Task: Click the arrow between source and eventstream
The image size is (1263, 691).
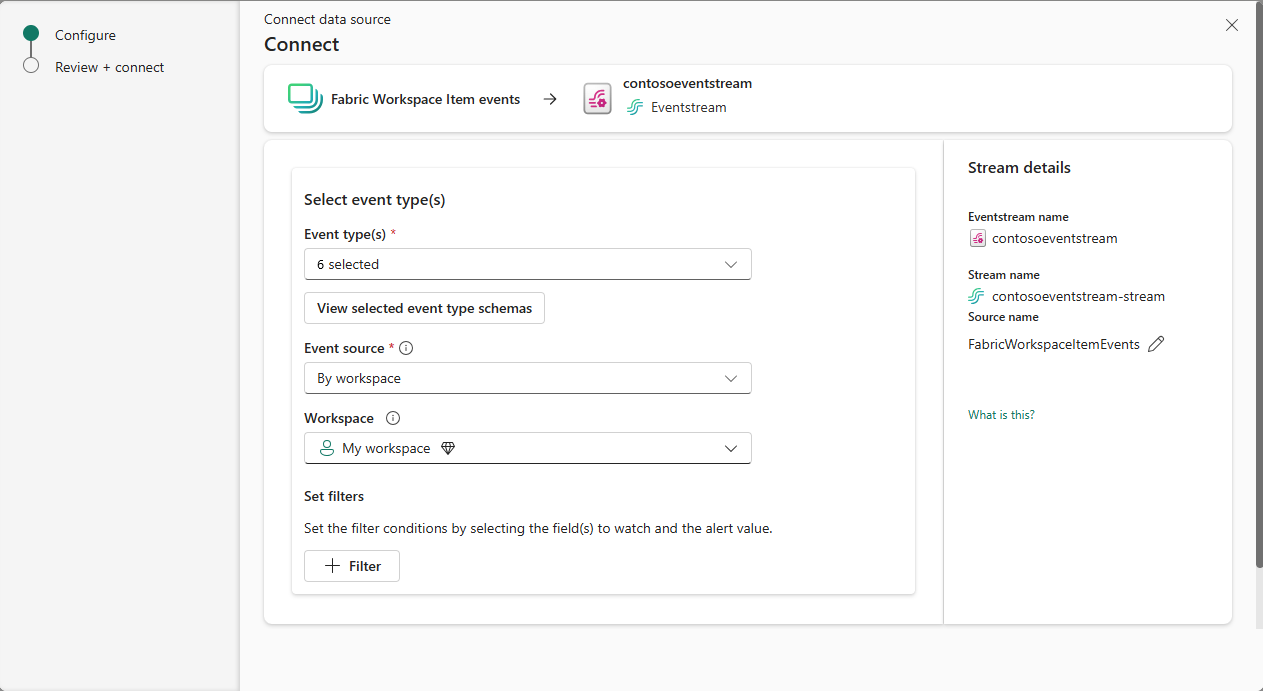Action: (x=550, y=98)
